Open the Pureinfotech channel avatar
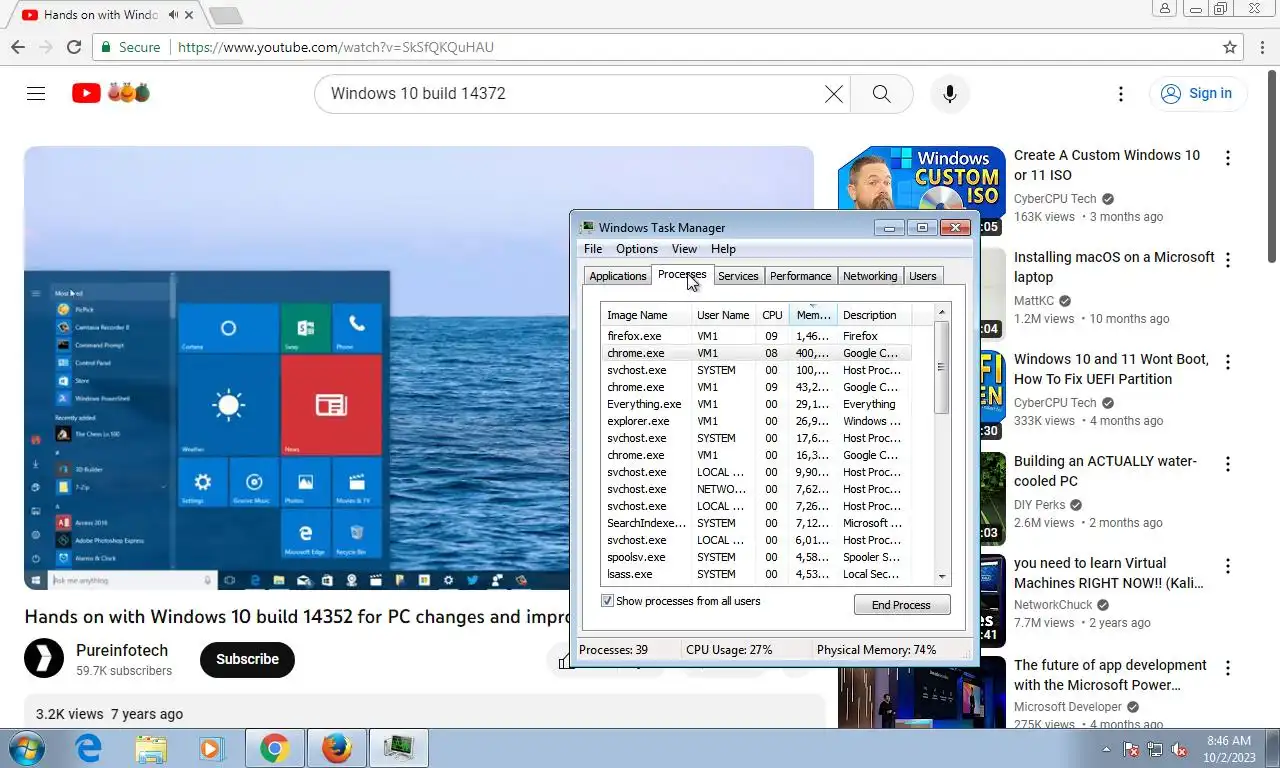Screen dimensions: 1280x768 pyautogui.click(x=44, y=658)
